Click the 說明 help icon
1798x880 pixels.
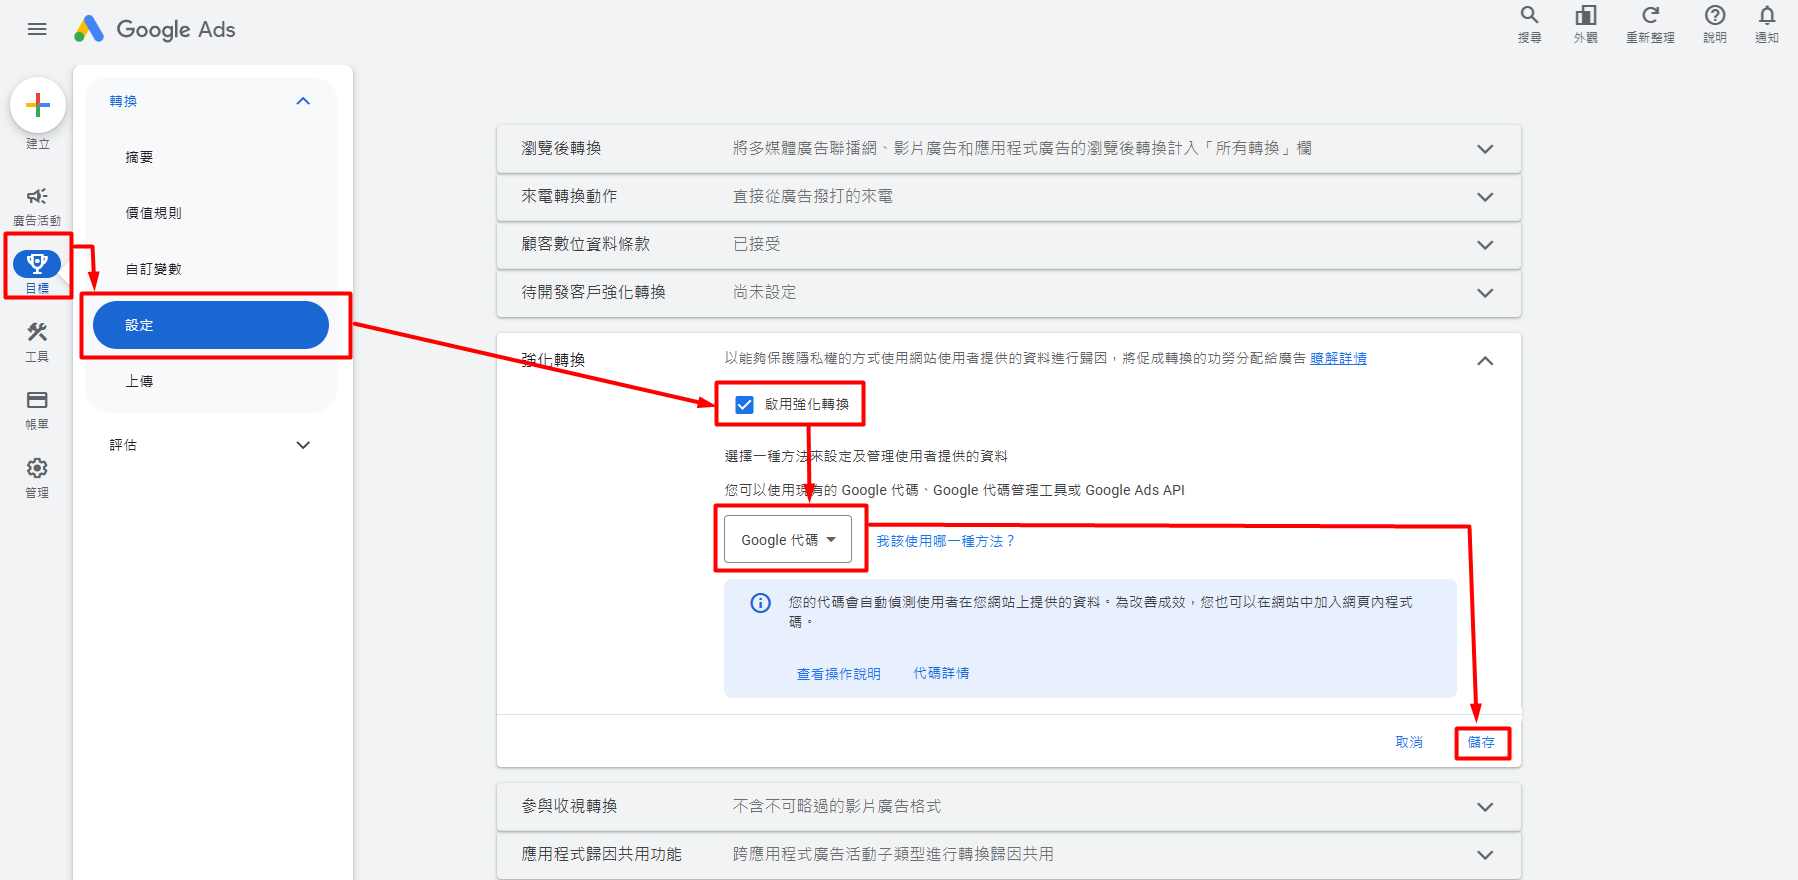click(1715, 16)
